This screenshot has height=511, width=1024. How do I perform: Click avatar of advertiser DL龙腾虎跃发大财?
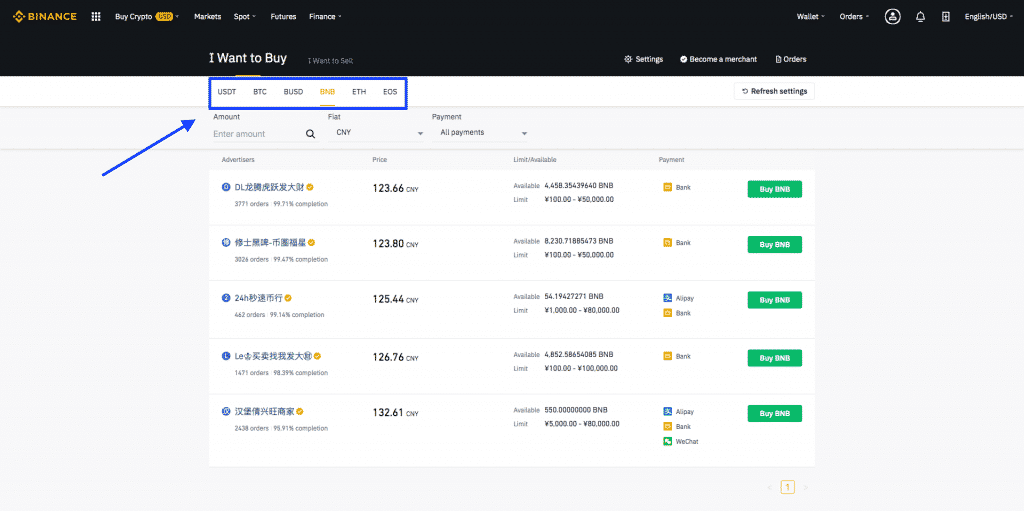click(x=226, y=187)
